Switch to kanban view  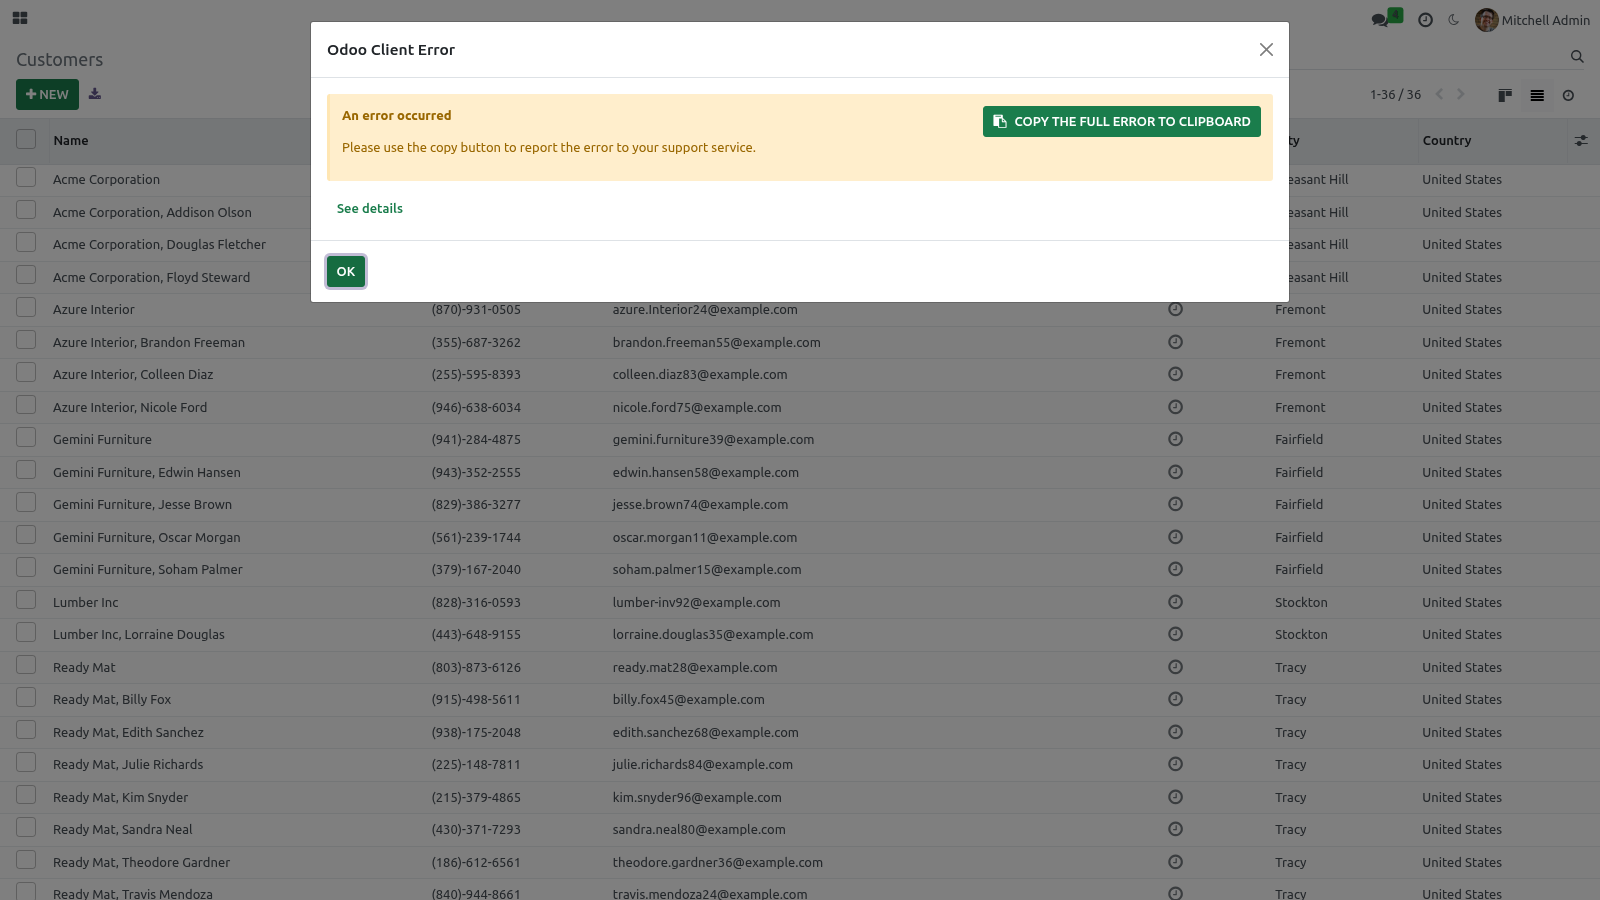1505,95
